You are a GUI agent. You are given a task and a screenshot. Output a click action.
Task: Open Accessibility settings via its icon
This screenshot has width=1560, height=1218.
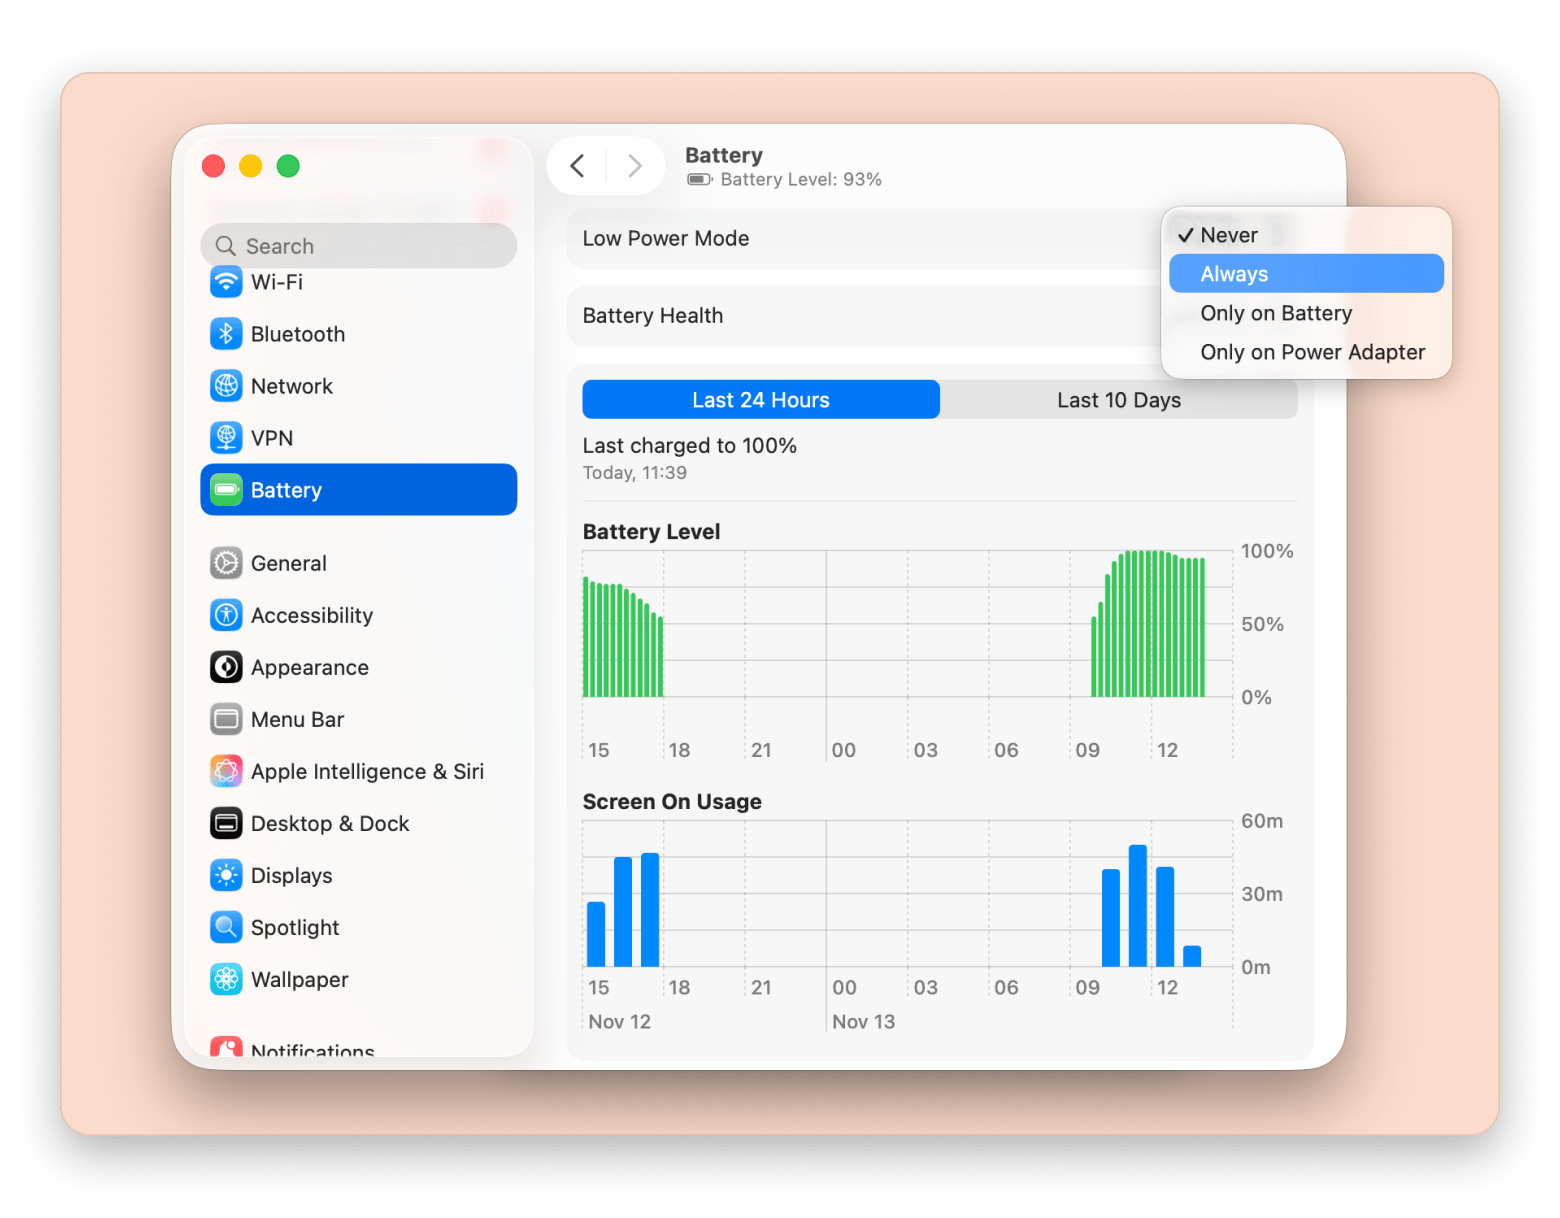pyautogui.click(x=226, y=615)
